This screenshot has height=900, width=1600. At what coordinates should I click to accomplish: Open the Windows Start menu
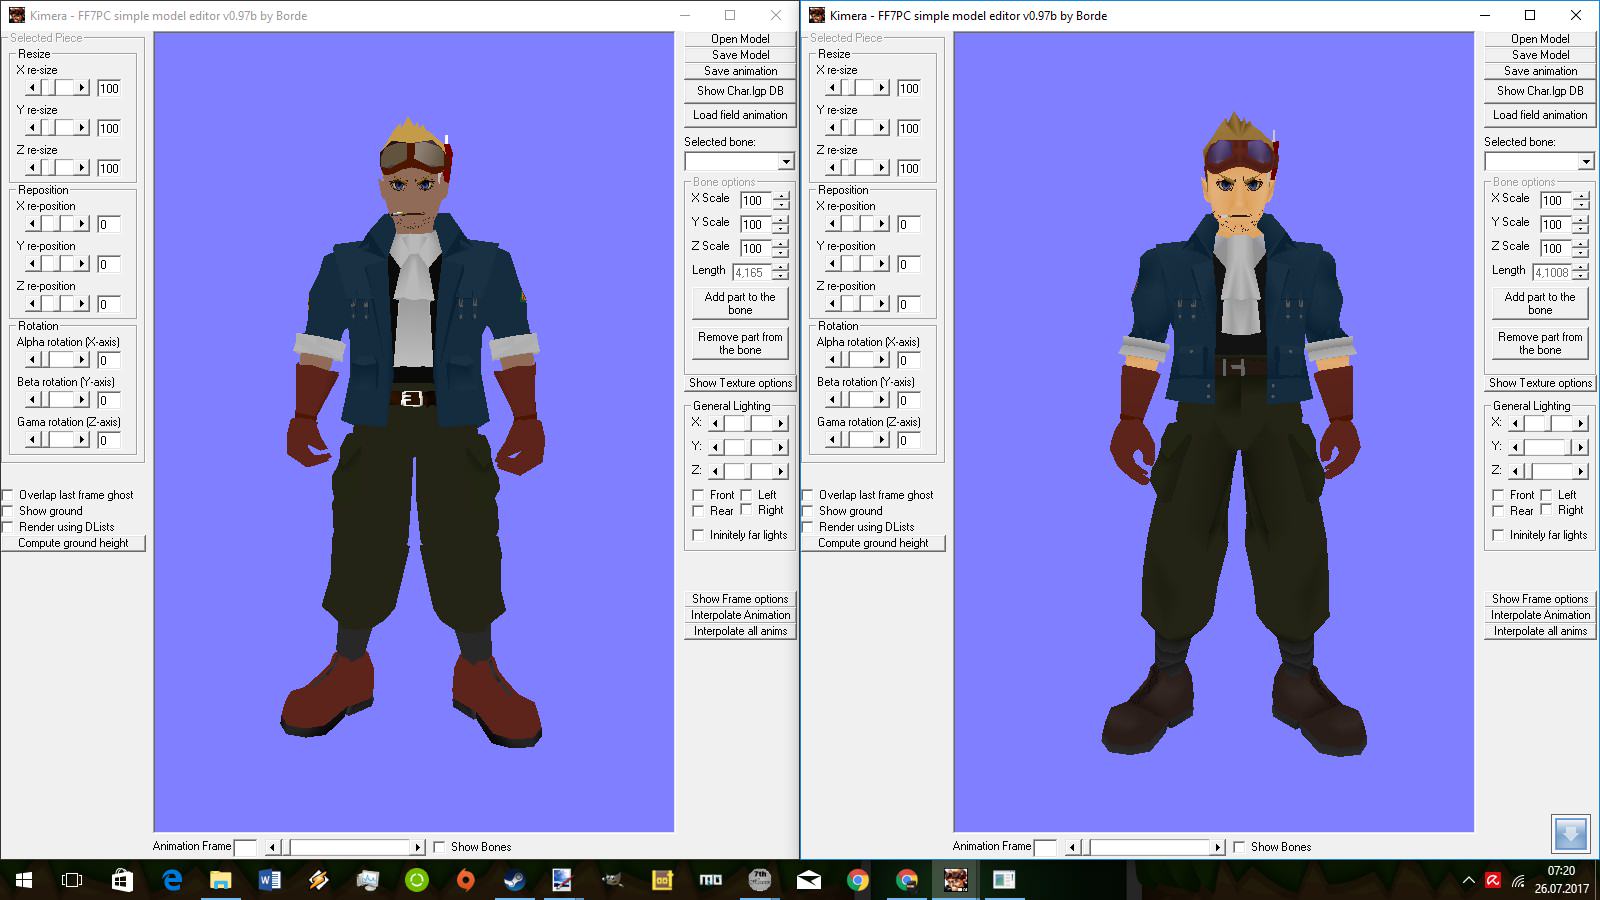click(24, 880)
